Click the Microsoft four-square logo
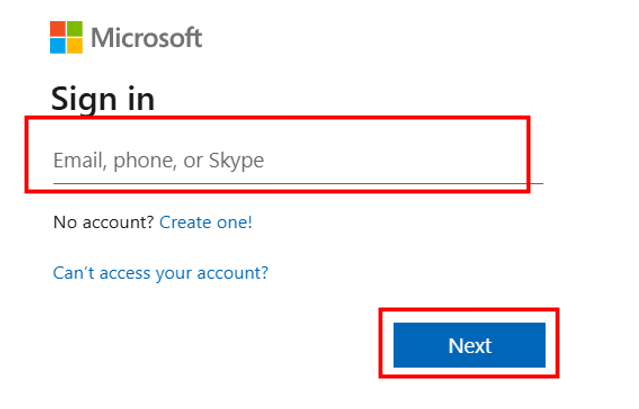 (x=66, y=38)
